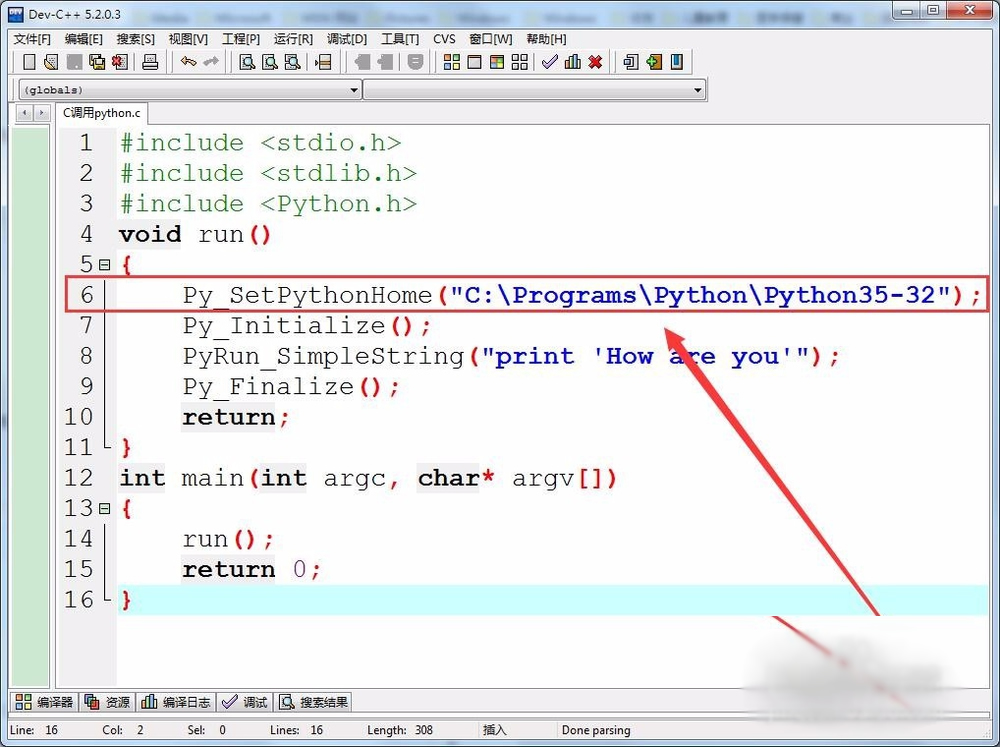Click the Save file toolbar icon
Viewport: 1000px width, 747px height.
[x=74, y=62]
